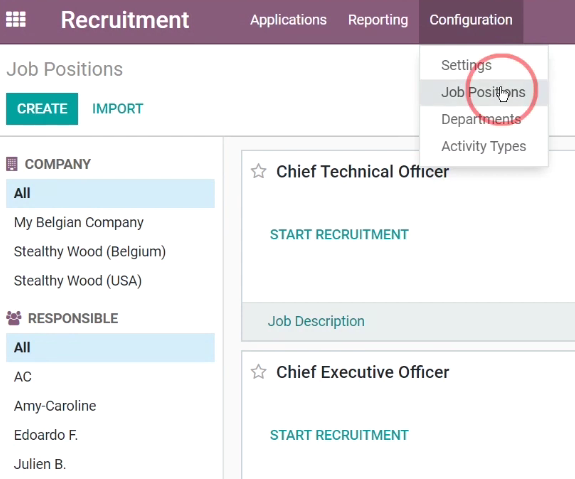Open the Configuration dropdown menu
The image size is (575, 479).
471,20
